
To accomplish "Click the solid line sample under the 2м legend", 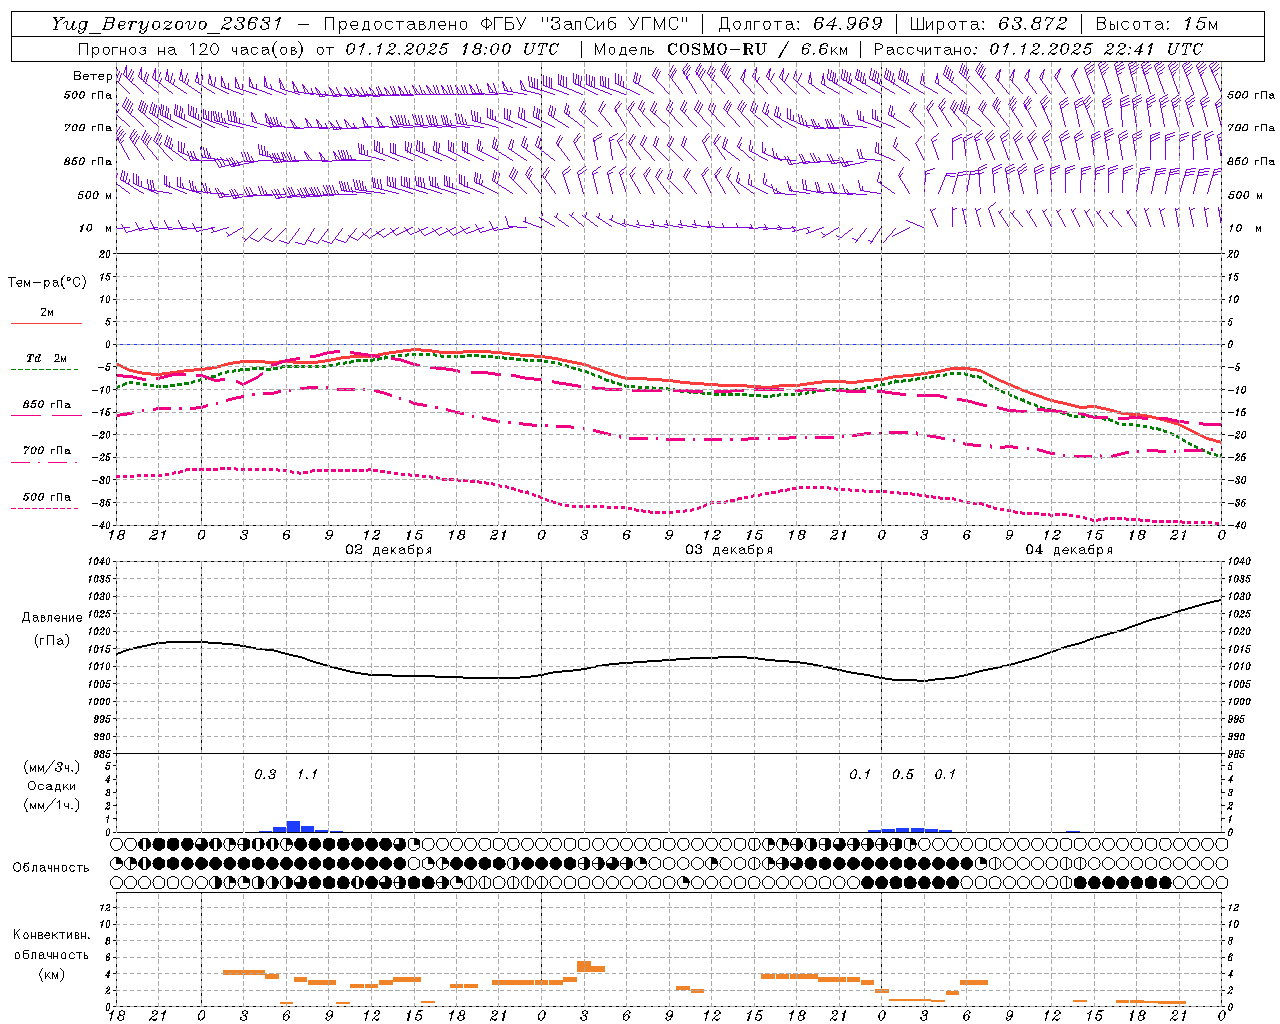I will (x=46, y=323).
